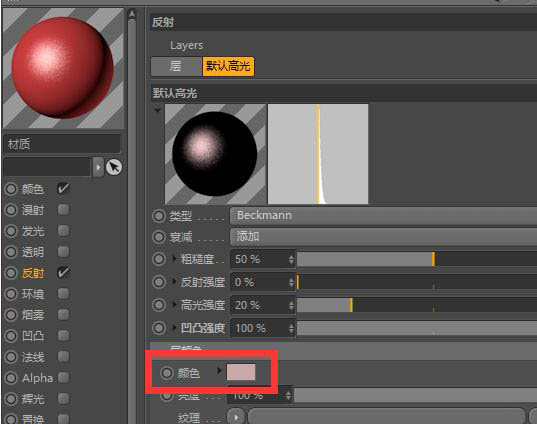537x424 pixels.
Task: Select the 默认高光 layer tab
Action: coord(228,66)
